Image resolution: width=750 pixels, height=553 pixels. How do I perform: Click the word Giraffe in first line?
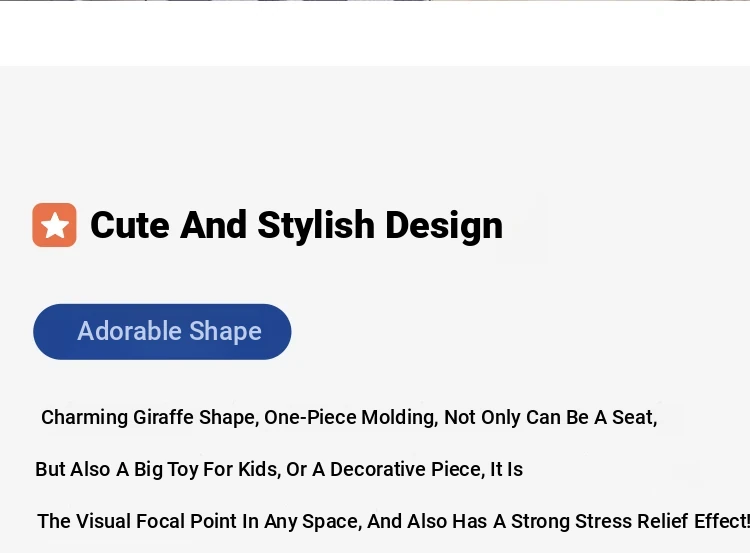coord(163,418)
